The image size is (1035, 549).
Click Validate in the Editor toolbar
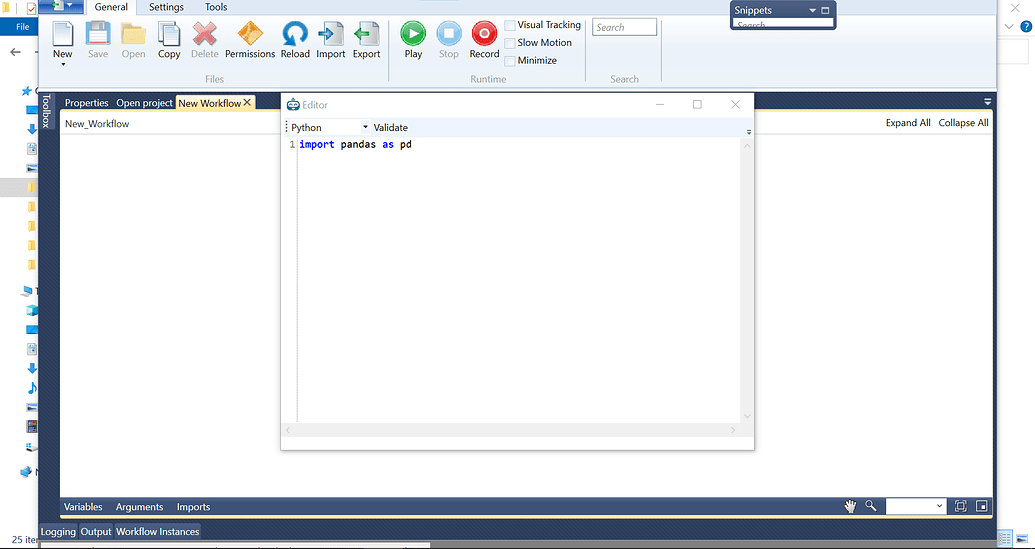391,127
